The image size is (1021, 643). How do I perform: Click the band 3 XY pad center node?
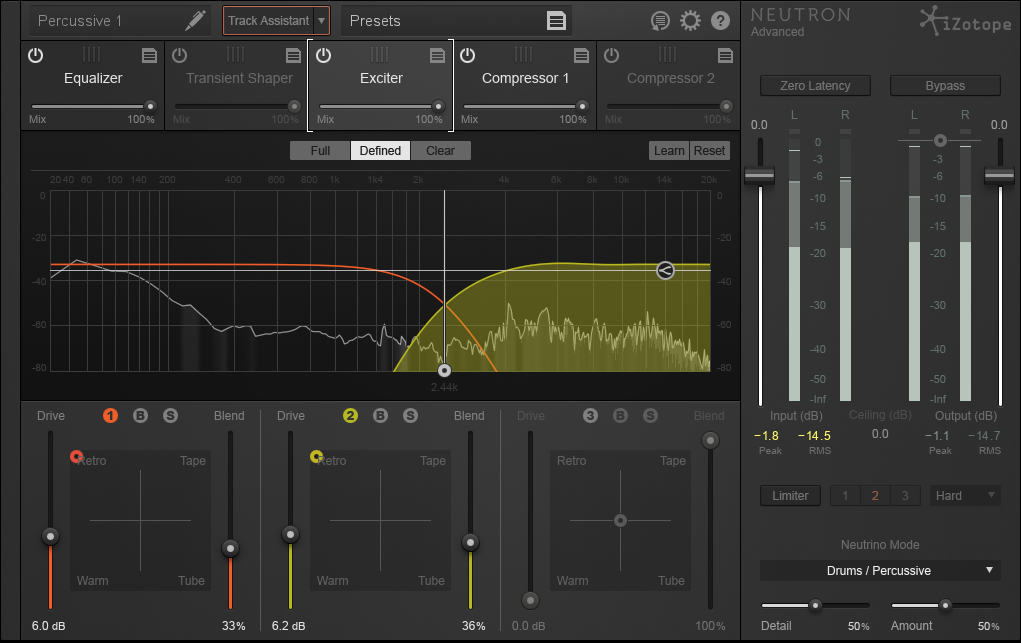pos(621,521)
